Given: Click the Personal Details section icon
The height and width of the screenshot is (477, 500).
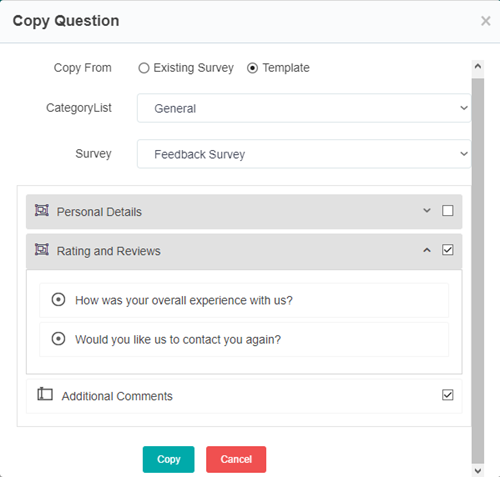Looking at the screenshot, I should click(x=42, y=210).
